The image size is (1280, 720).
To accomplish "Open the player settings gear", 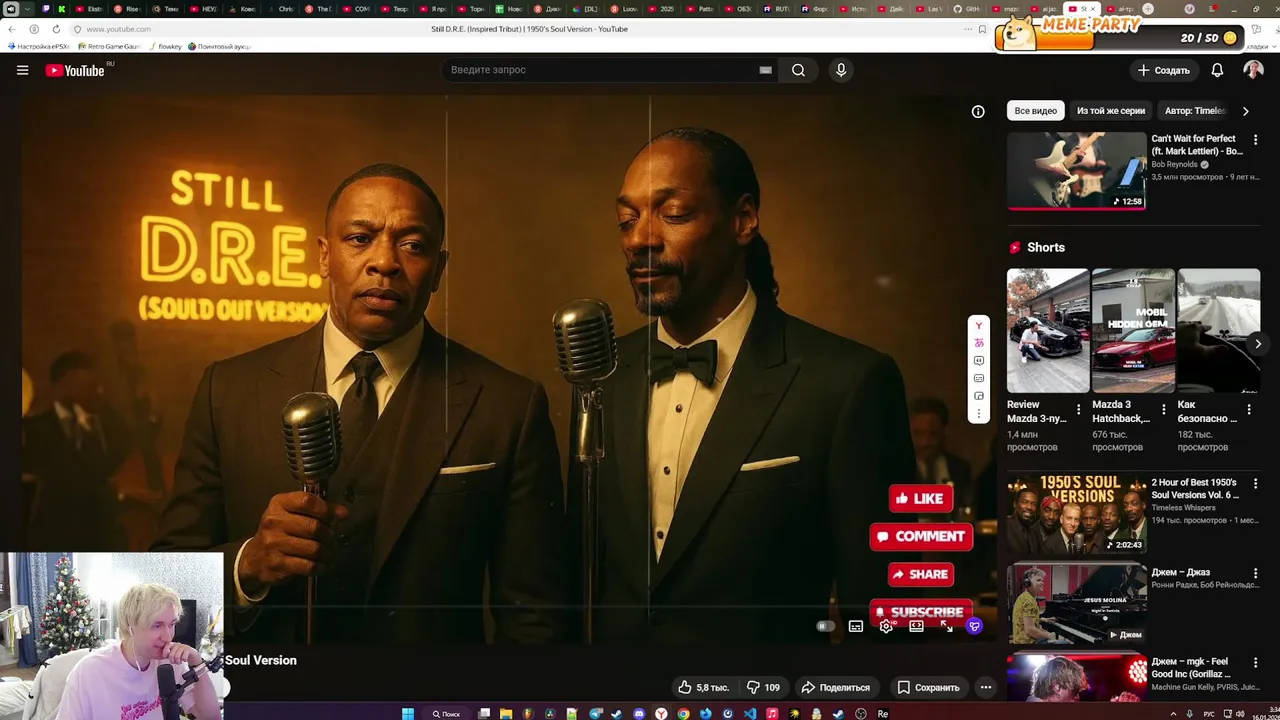I will [886, 626].
